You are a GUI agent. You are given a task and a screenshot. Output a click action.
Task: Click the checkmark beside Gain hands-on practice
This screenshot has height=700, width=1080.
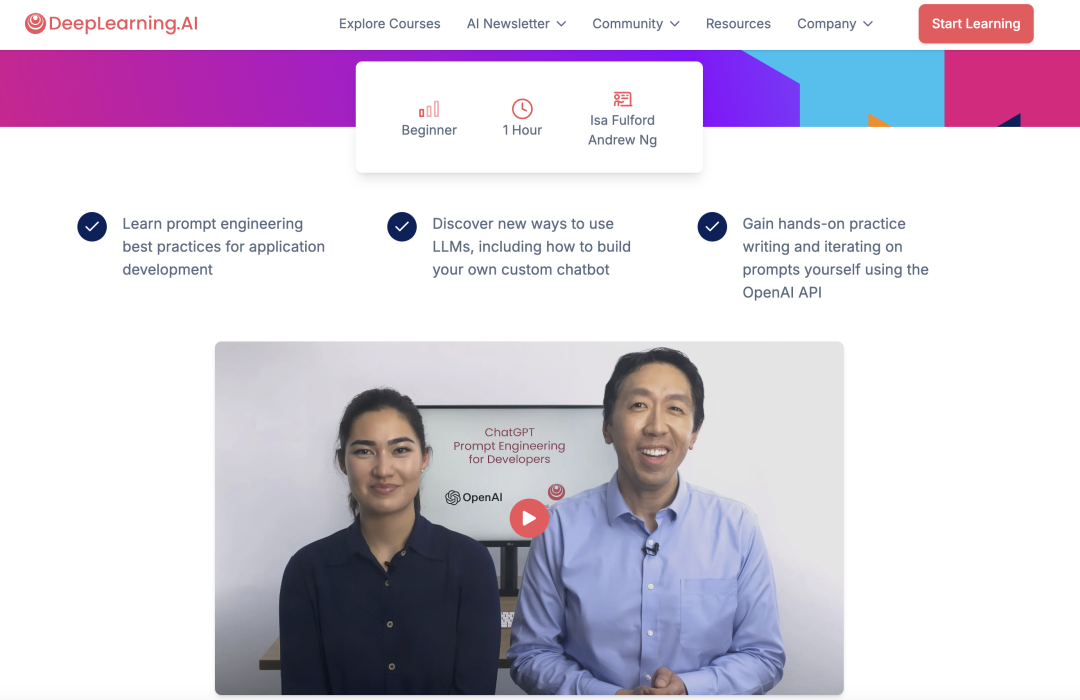(x=712, y=227)
